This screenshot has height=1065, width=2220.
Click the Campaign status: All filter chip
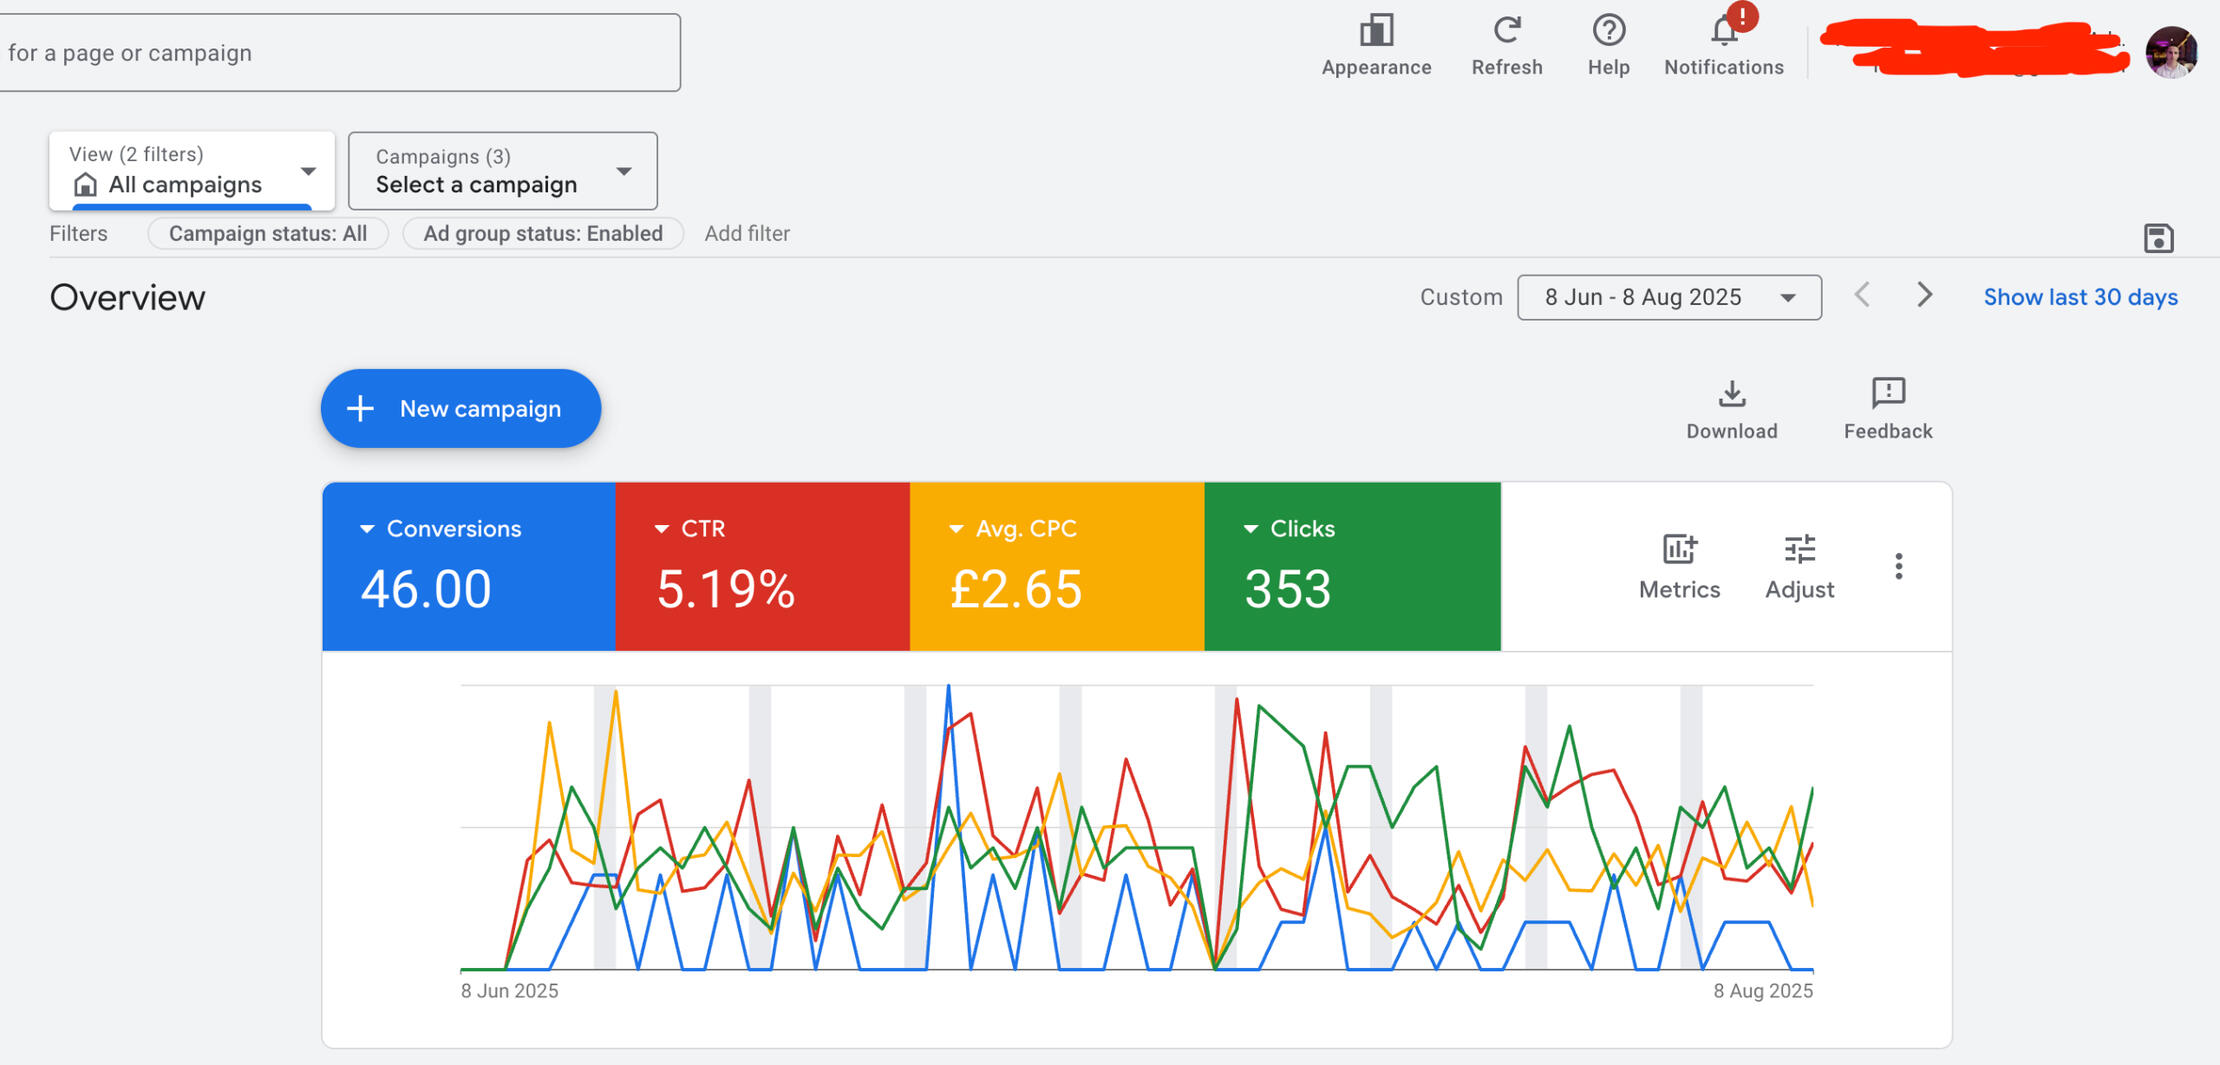[267, 234]
